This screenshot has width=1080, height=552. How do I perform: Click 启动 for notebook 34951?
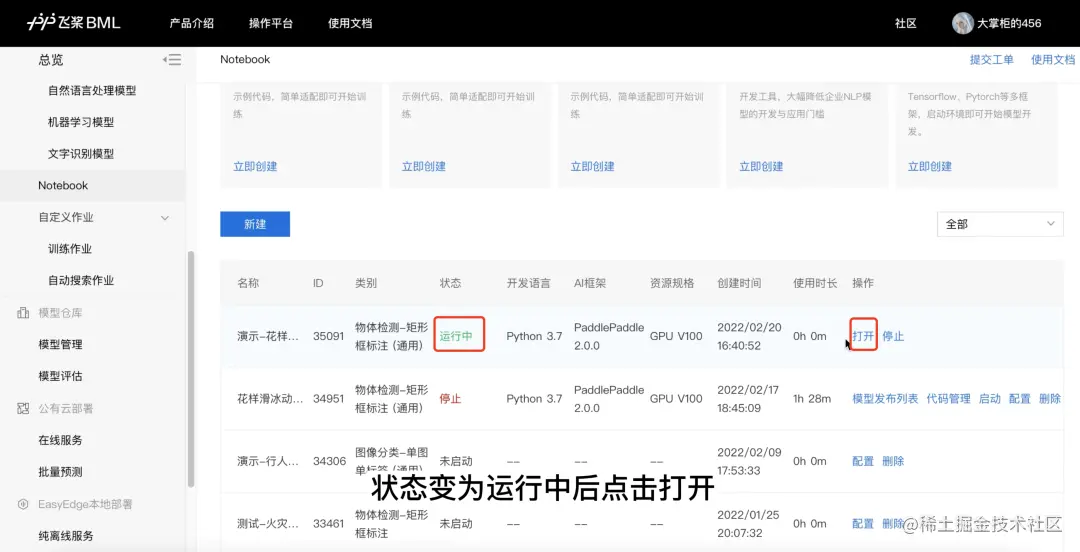pos(990,398)
